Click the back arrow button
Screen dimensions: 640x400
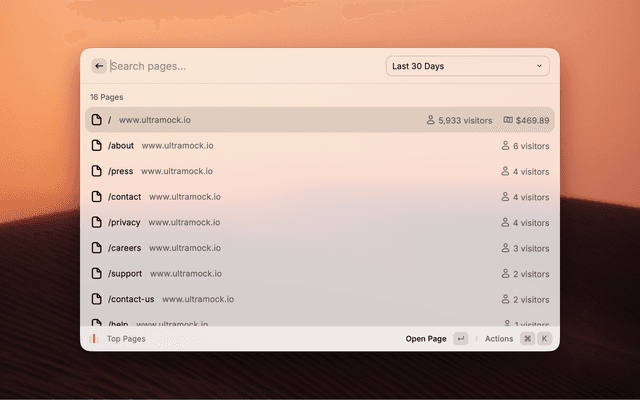[x=99, y=66]
